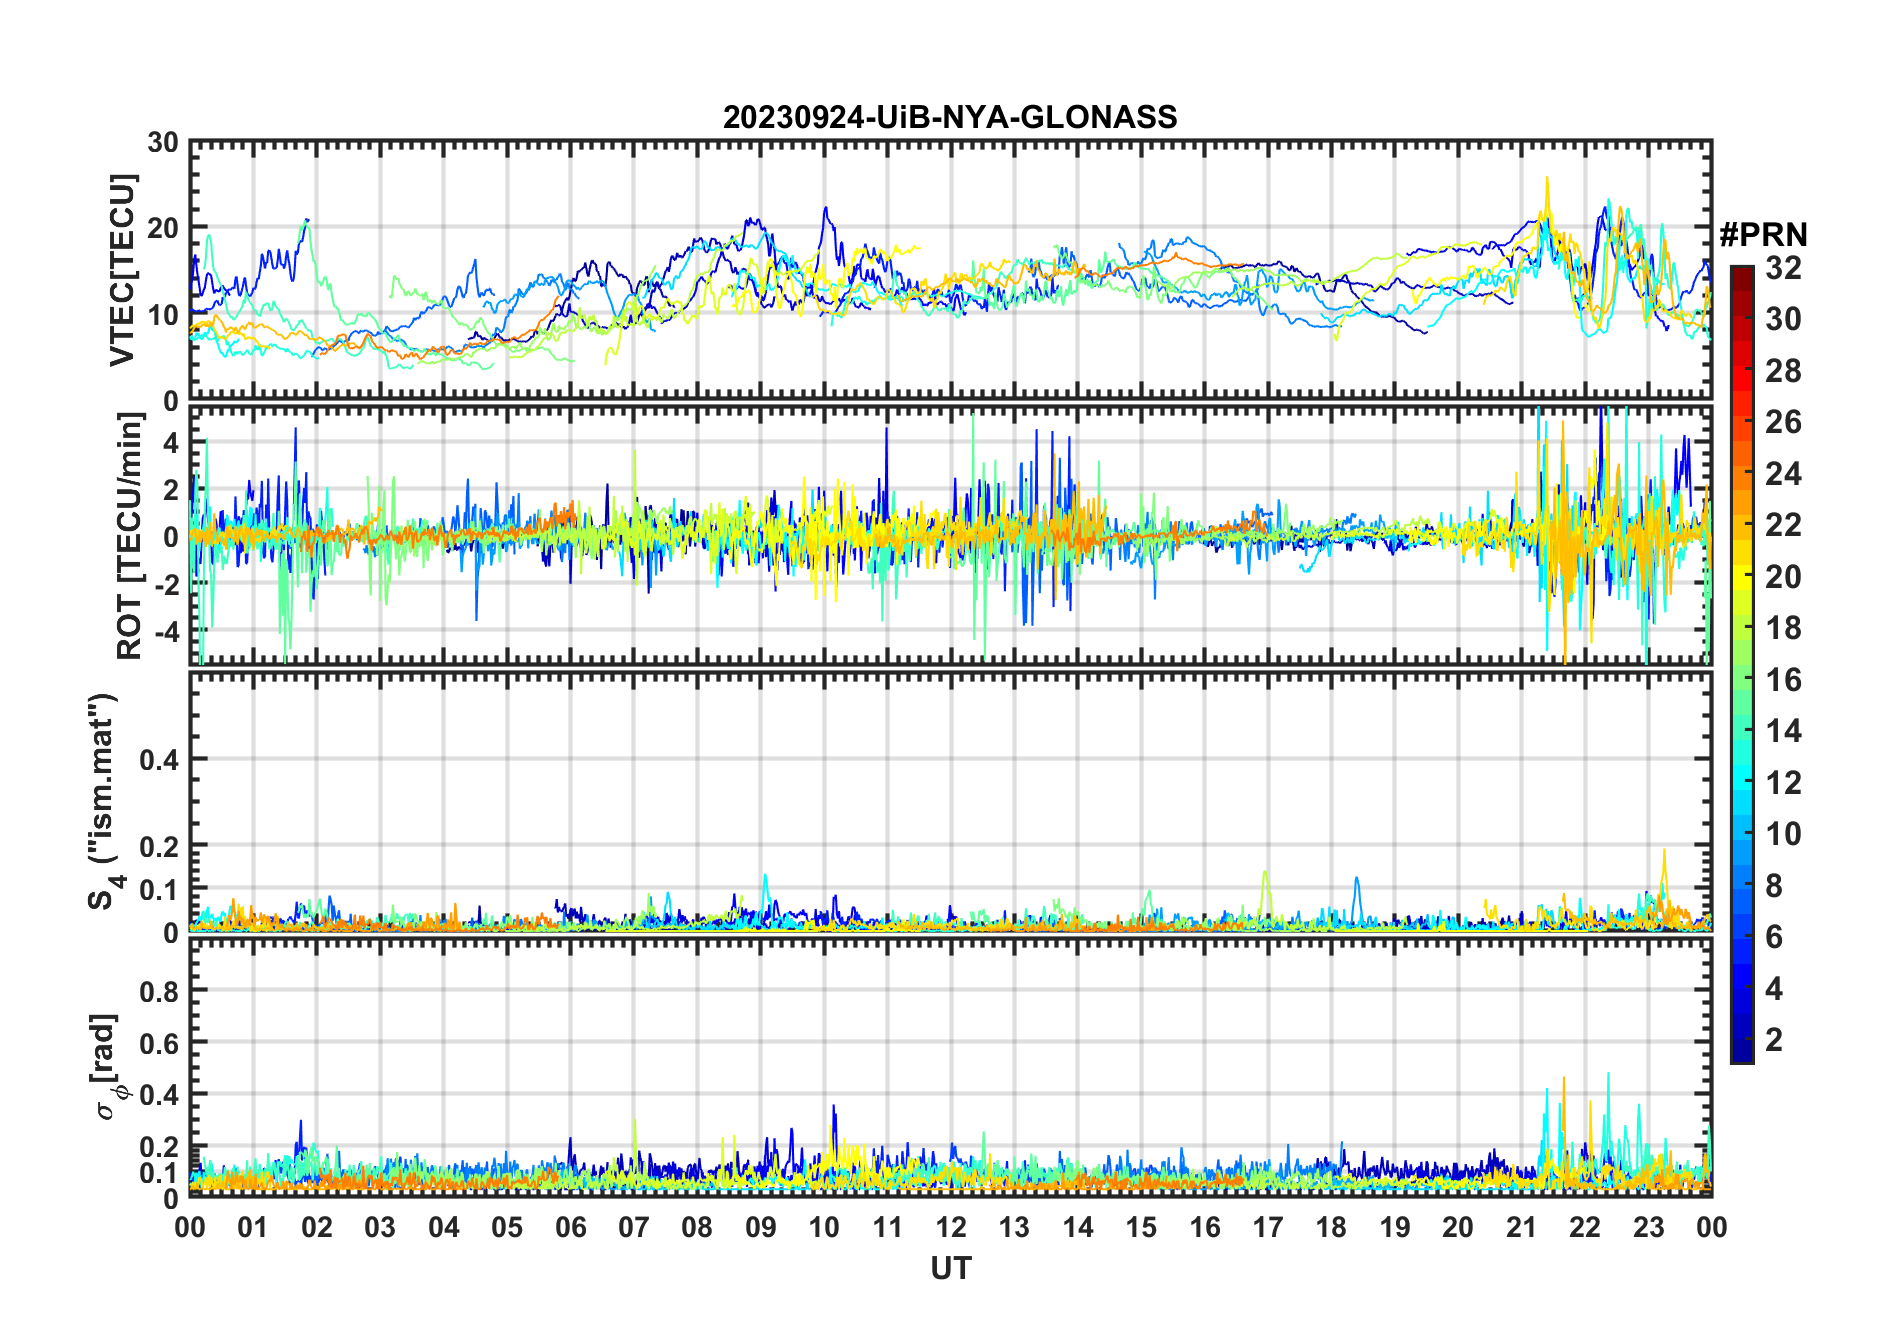1902x1330 pixels.
Task: Select UT axis tick label 19
Action: pos(1395,1227)
